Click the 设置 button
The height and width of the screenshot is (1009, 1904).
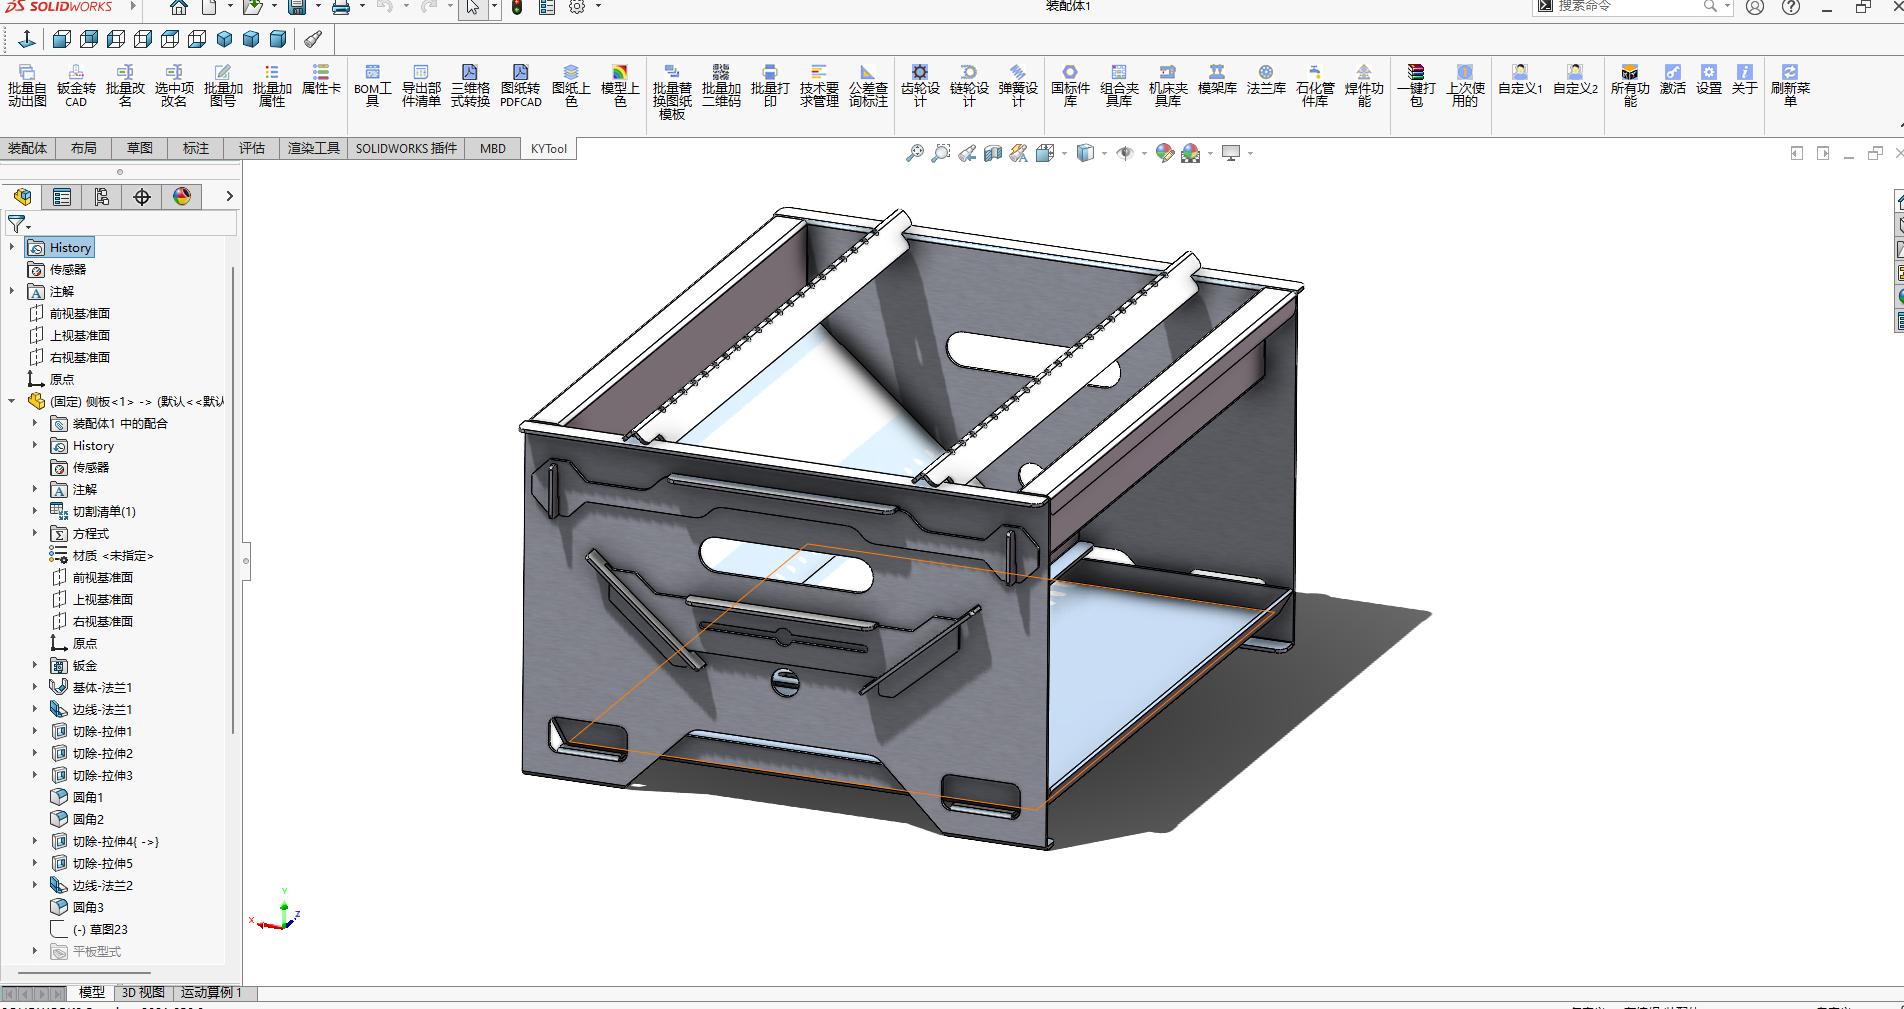[1709, 80]
